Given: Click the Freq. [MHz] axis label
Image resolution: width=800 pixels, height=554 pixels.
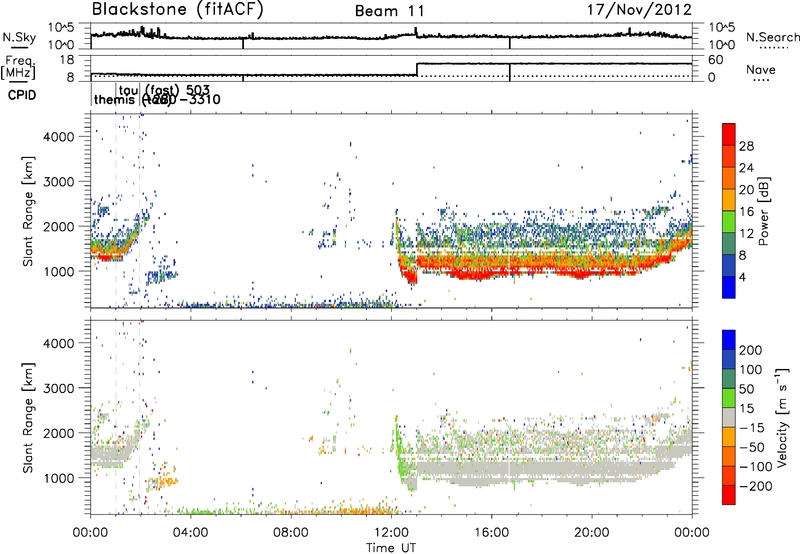Looking at the screenshot, I should coord(18,67).
